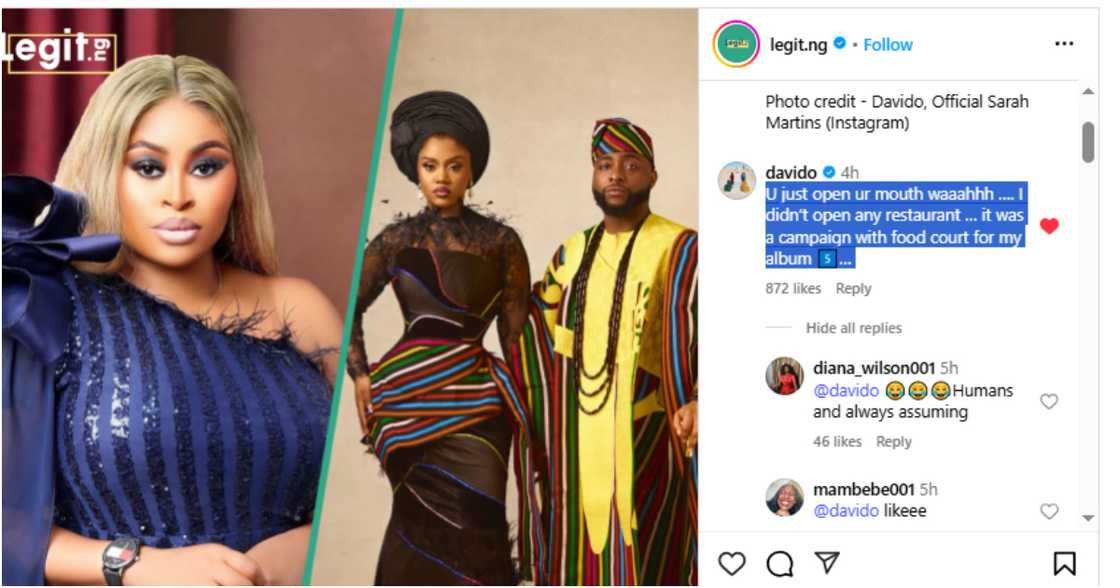Open comments via speech bubble icon
Image resolution: width=1120 pixels, height=588 pixels.
coord(779,563)
